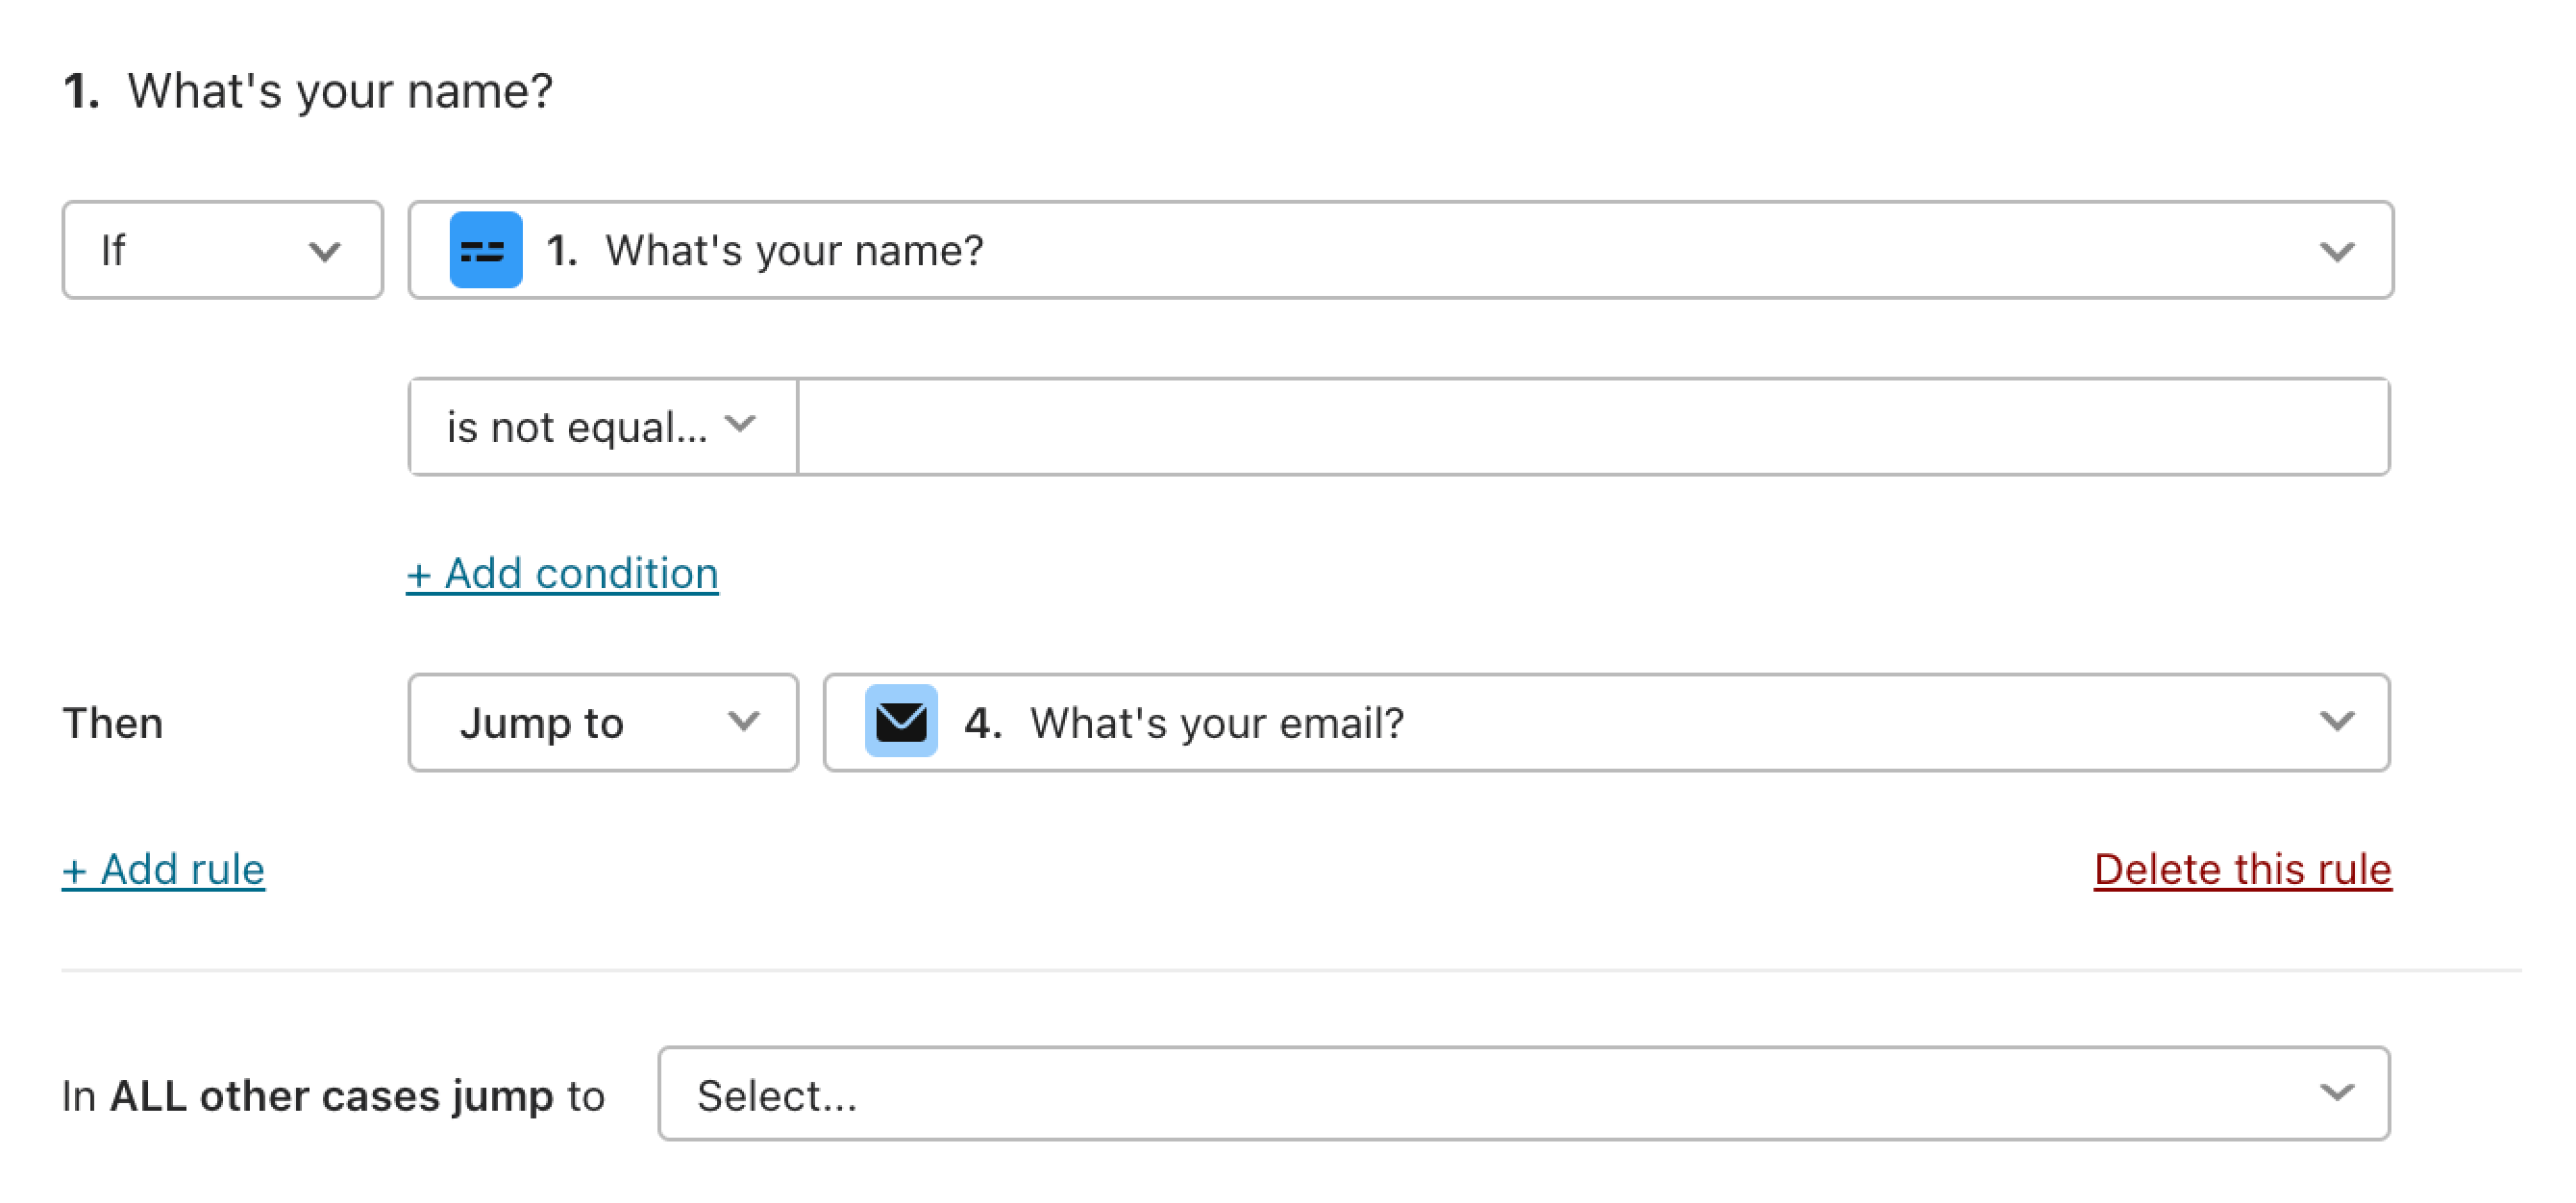
Task: Click the '1. What's your name?' heading
Action: pyautogui.click(x=307, y=91)
